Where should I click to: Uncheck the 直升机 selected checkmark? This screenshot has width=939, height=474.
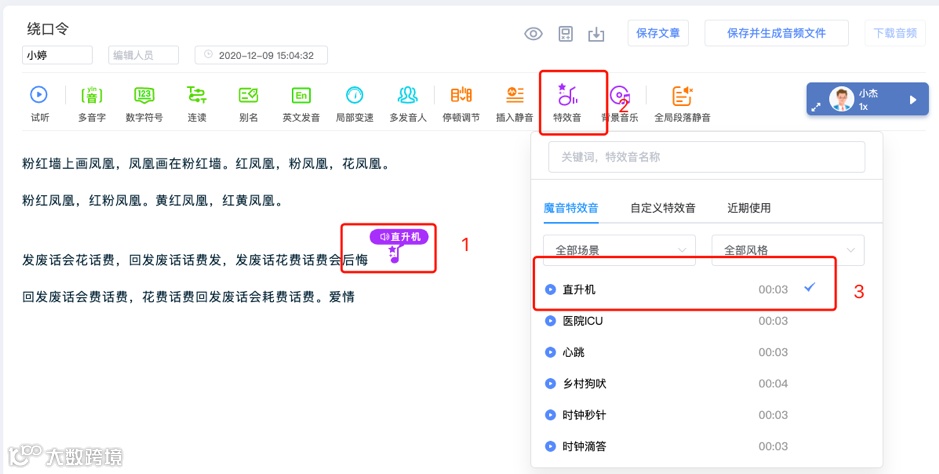[810, 288]
